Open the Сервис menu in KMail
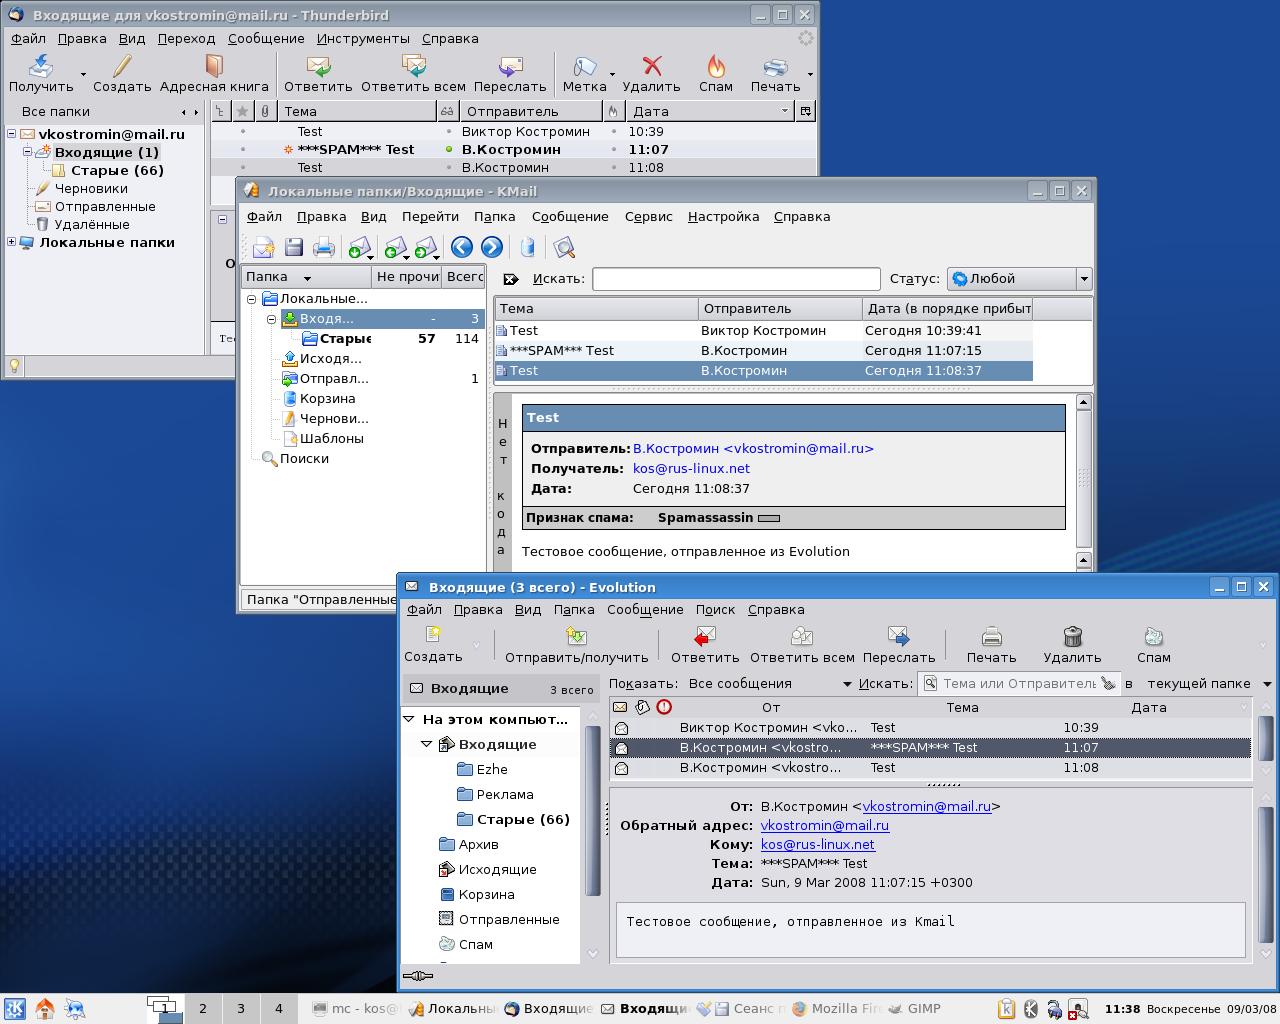This screenshot has width=1280, height=1024. [x=648, y=216]
